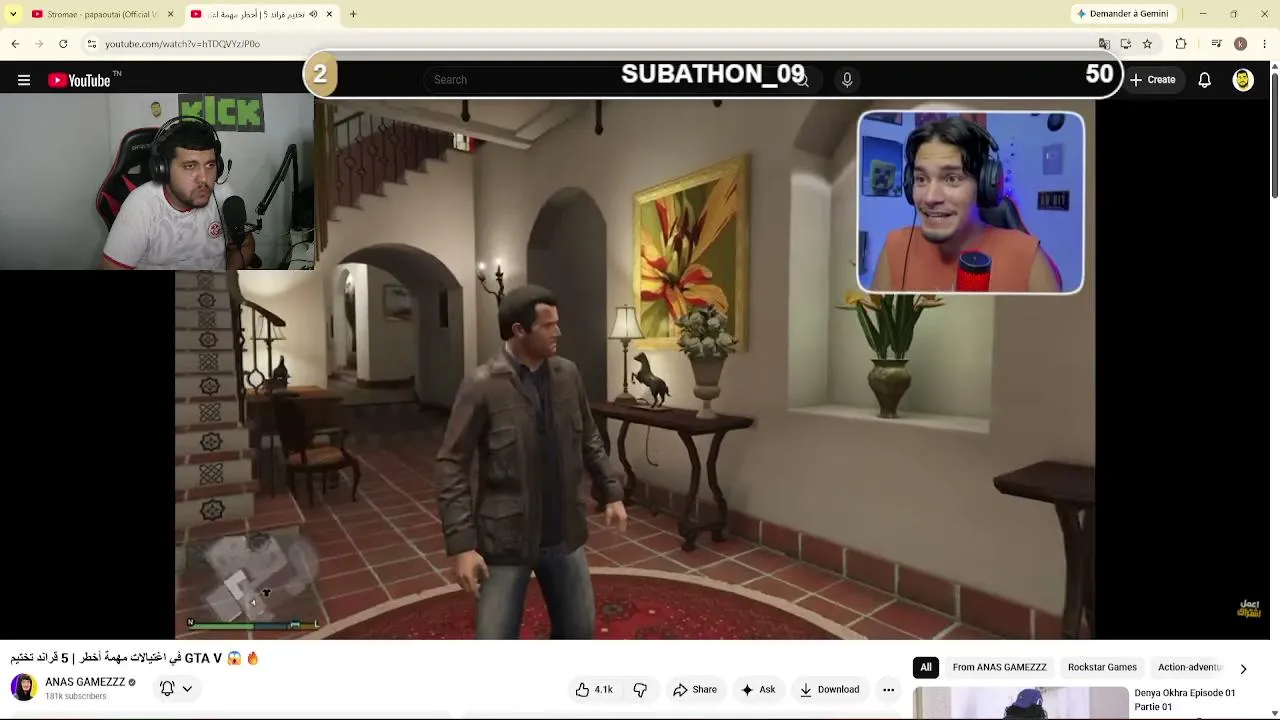Close the Stromae papaoutai tab
Image resolution: width=1280 pixels, height=720 pixels.
click(170, 14)
